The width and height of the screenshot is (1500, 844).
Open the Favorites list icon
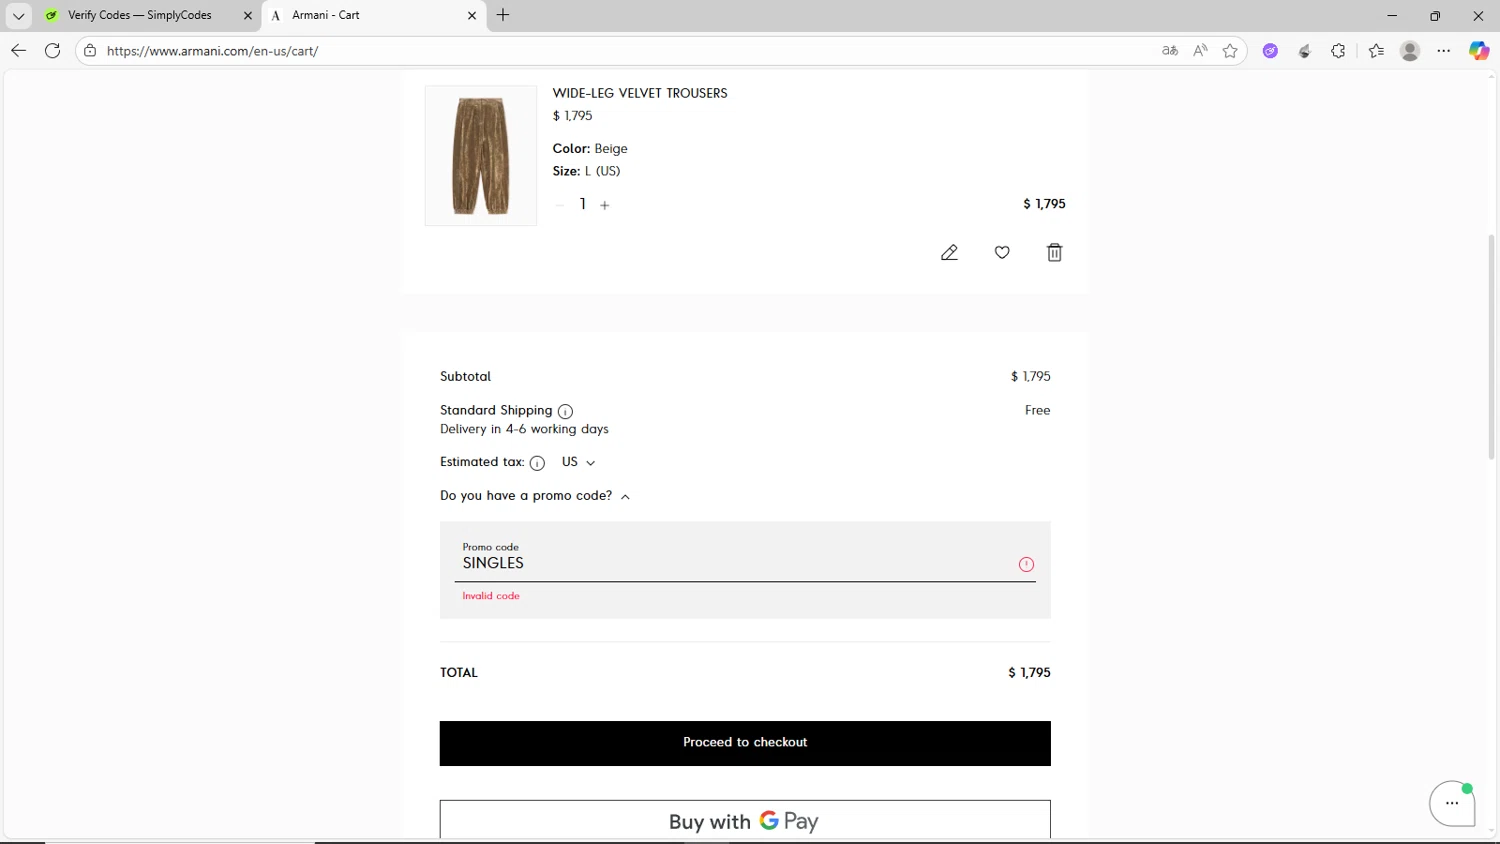click(x=1376, y=50)
